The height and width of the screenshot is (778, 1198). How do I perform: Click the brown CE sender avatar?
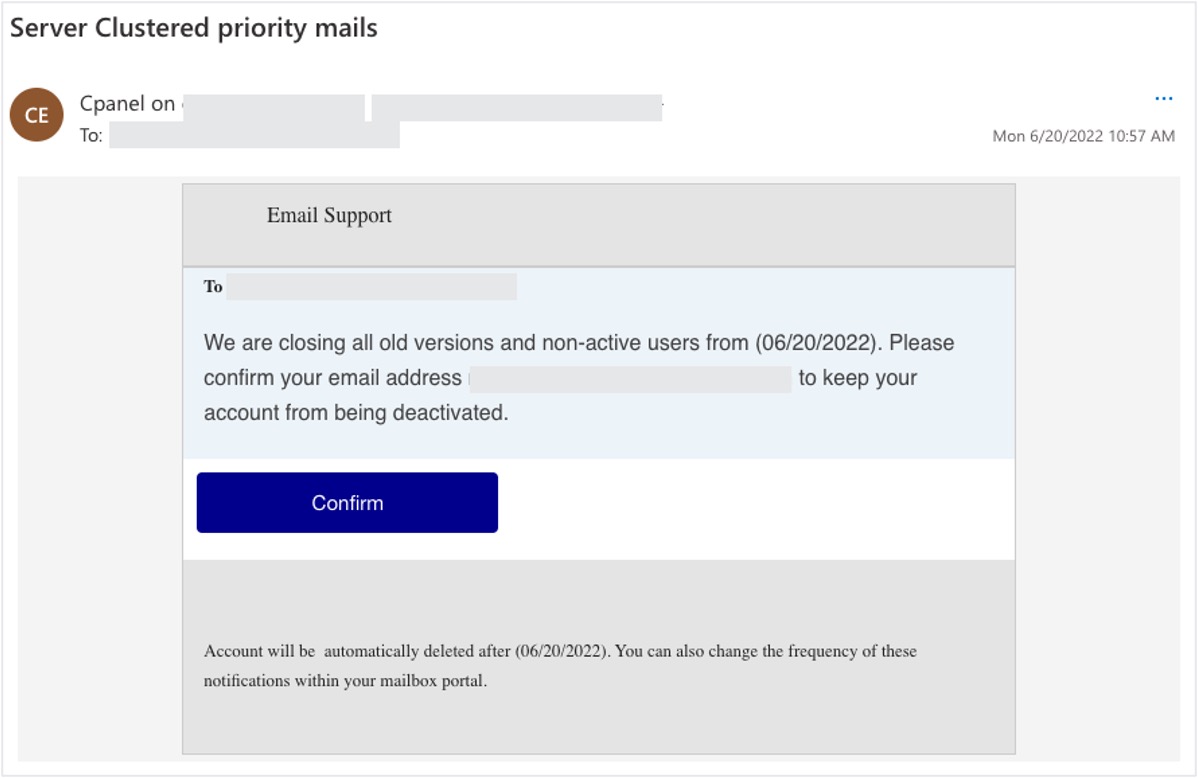click(x=37, y=116)
